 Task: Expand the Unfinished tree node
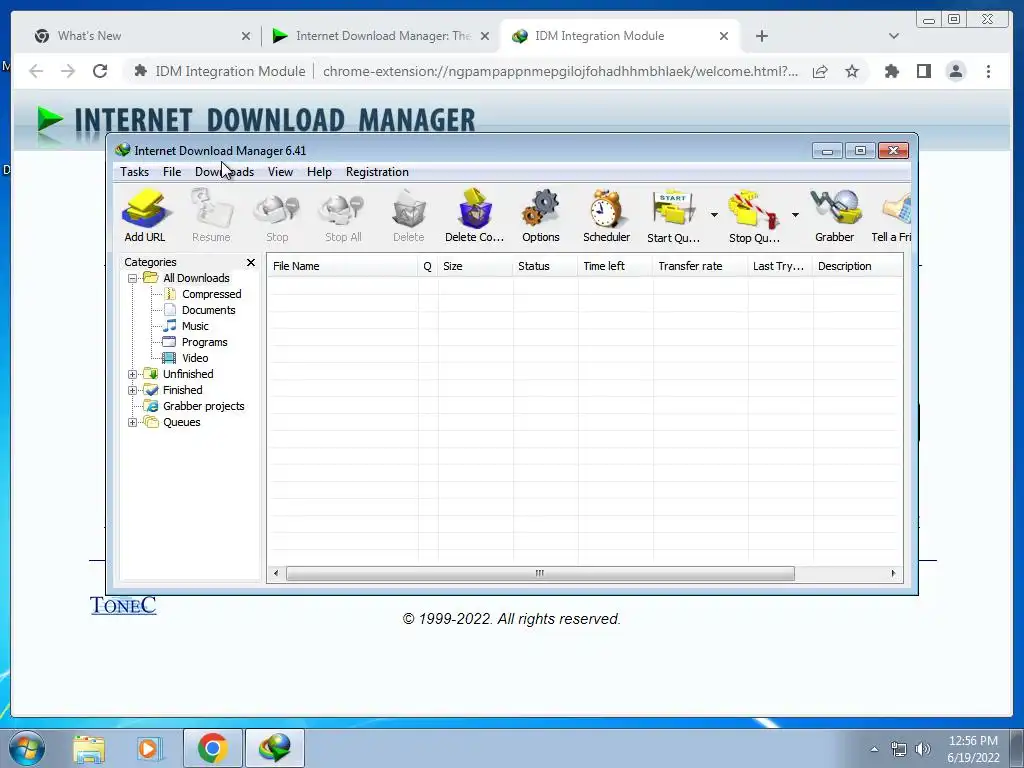133,374
